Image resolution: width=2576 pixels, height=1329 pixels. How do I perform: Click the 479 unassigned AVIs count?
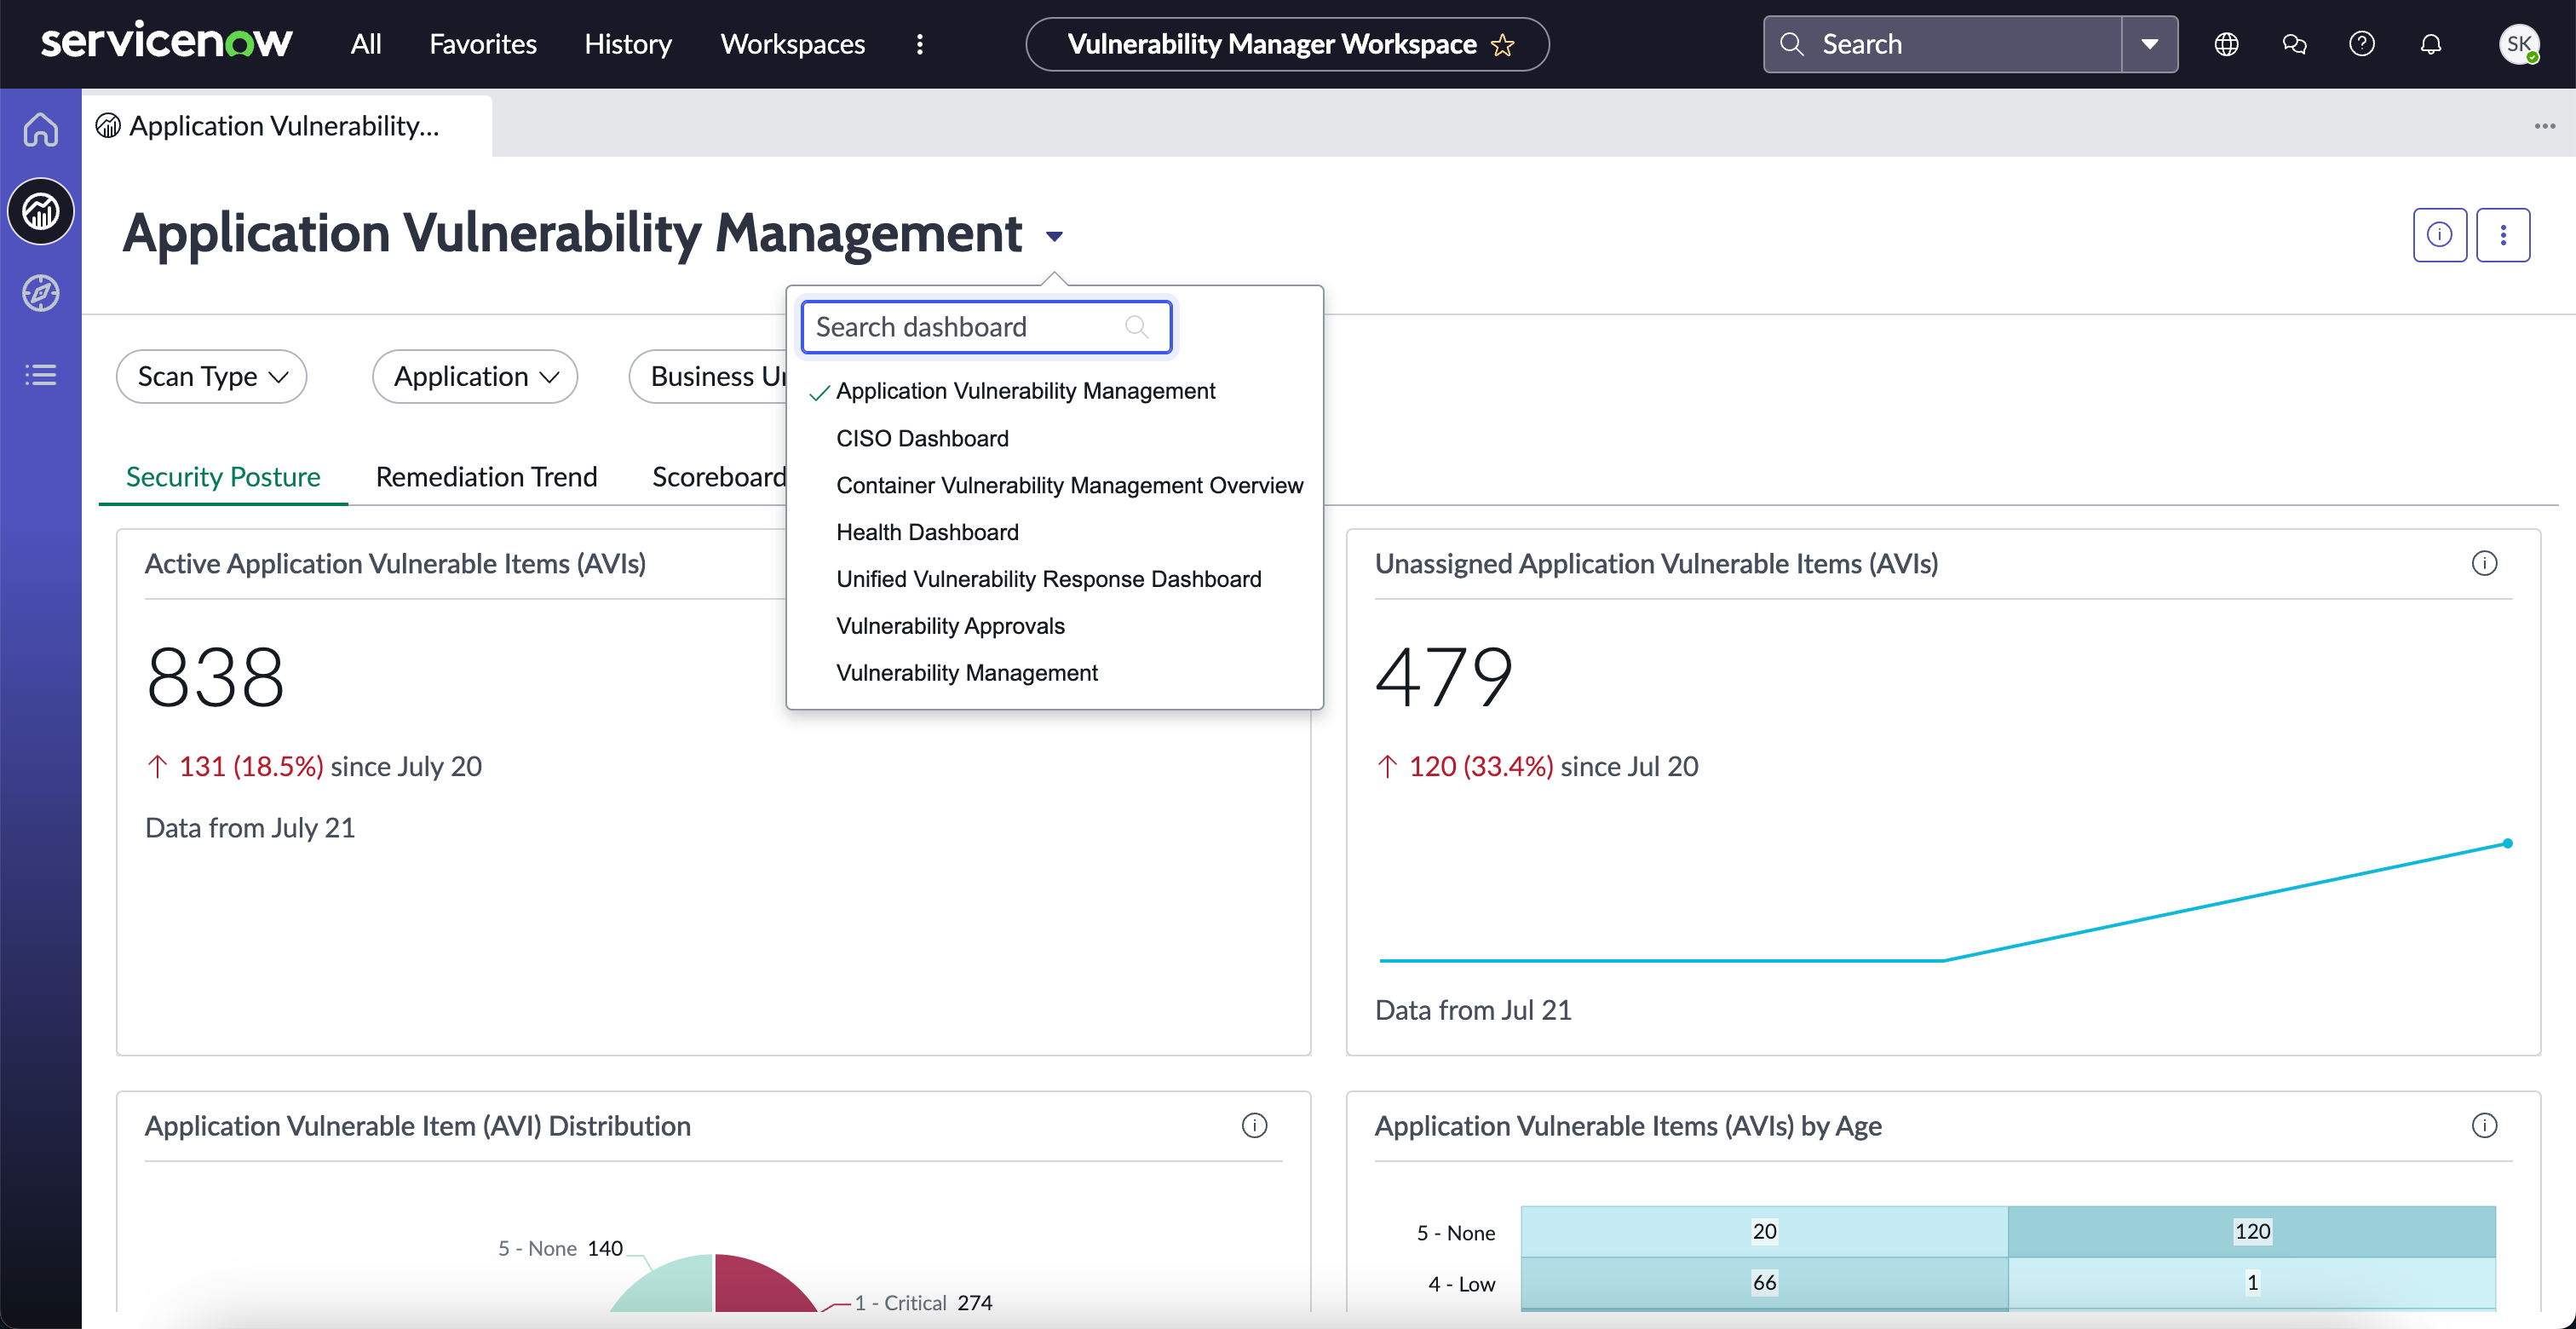(1444, 677)
